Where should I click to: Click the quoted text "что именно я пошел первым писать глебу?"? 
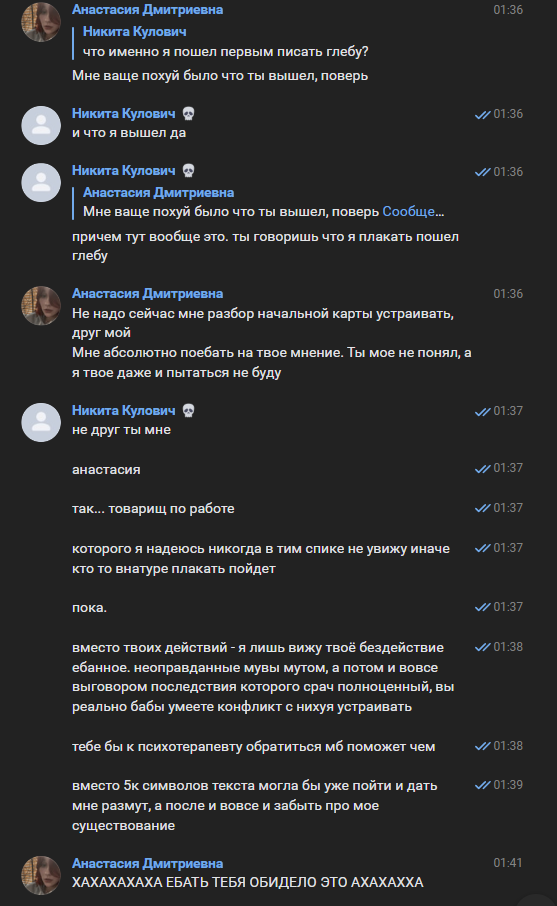pos(225,51)
